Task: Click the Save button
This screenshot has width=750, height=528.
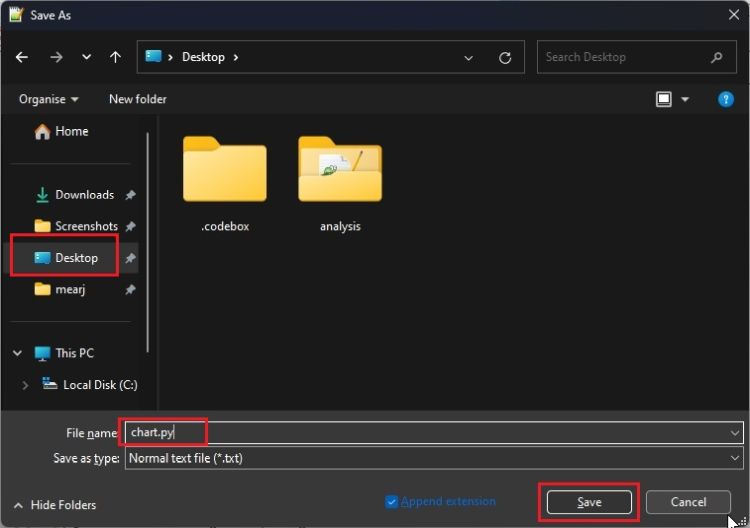Action: tap(589, 502)
